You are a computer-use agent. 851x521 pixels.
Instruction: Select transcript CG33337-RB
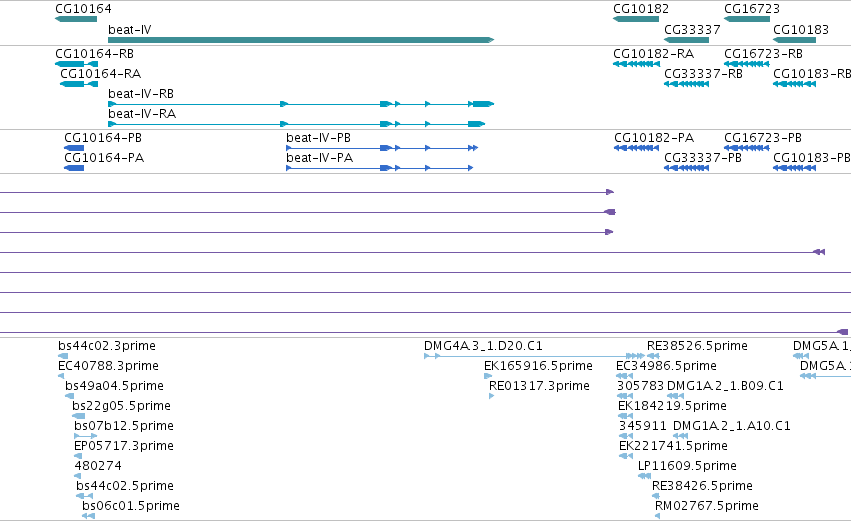click(x=687, y=84)
